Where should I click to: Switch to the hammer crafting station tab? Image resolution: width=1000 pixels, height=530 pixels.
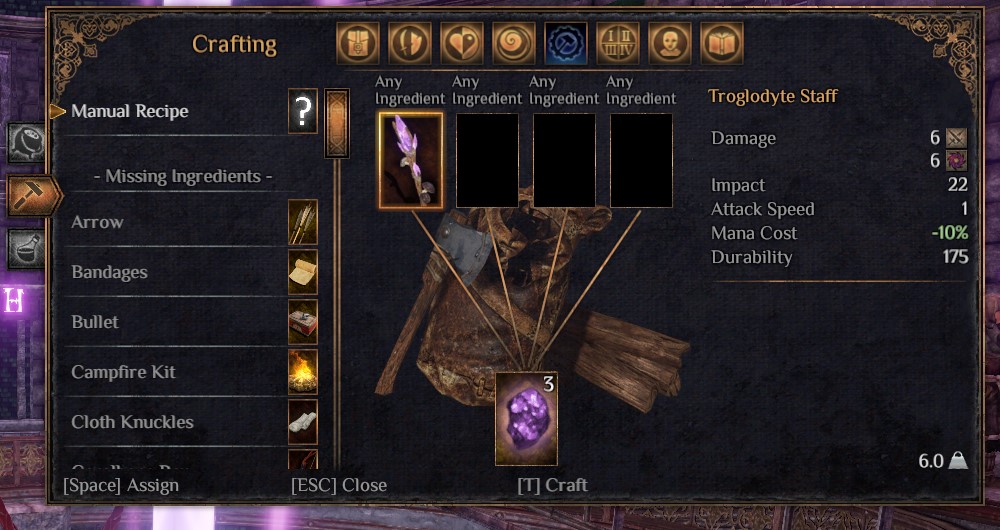point(33,195)
